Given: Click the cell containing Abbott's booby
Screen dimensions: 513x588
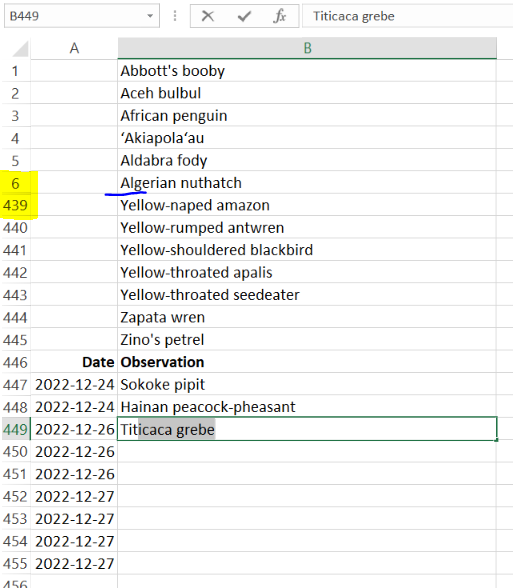Looking at the screenshot, I should (x=307, y=71).
